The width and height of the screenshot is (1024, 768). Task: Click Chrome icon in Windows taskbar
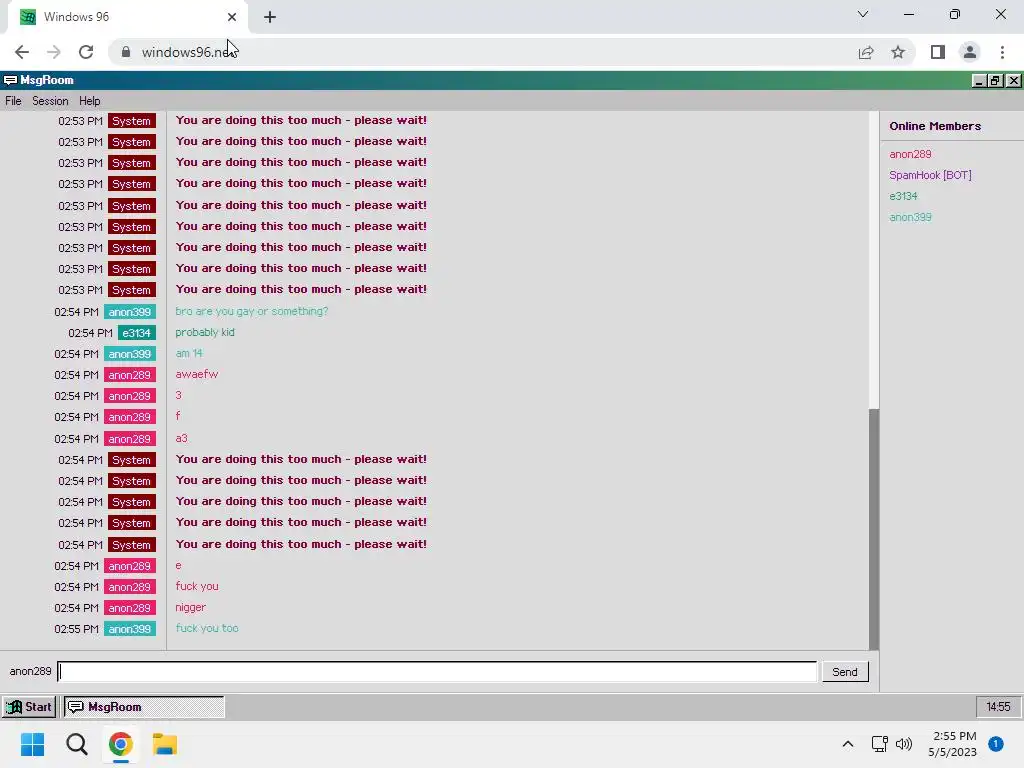click(121, 744)
